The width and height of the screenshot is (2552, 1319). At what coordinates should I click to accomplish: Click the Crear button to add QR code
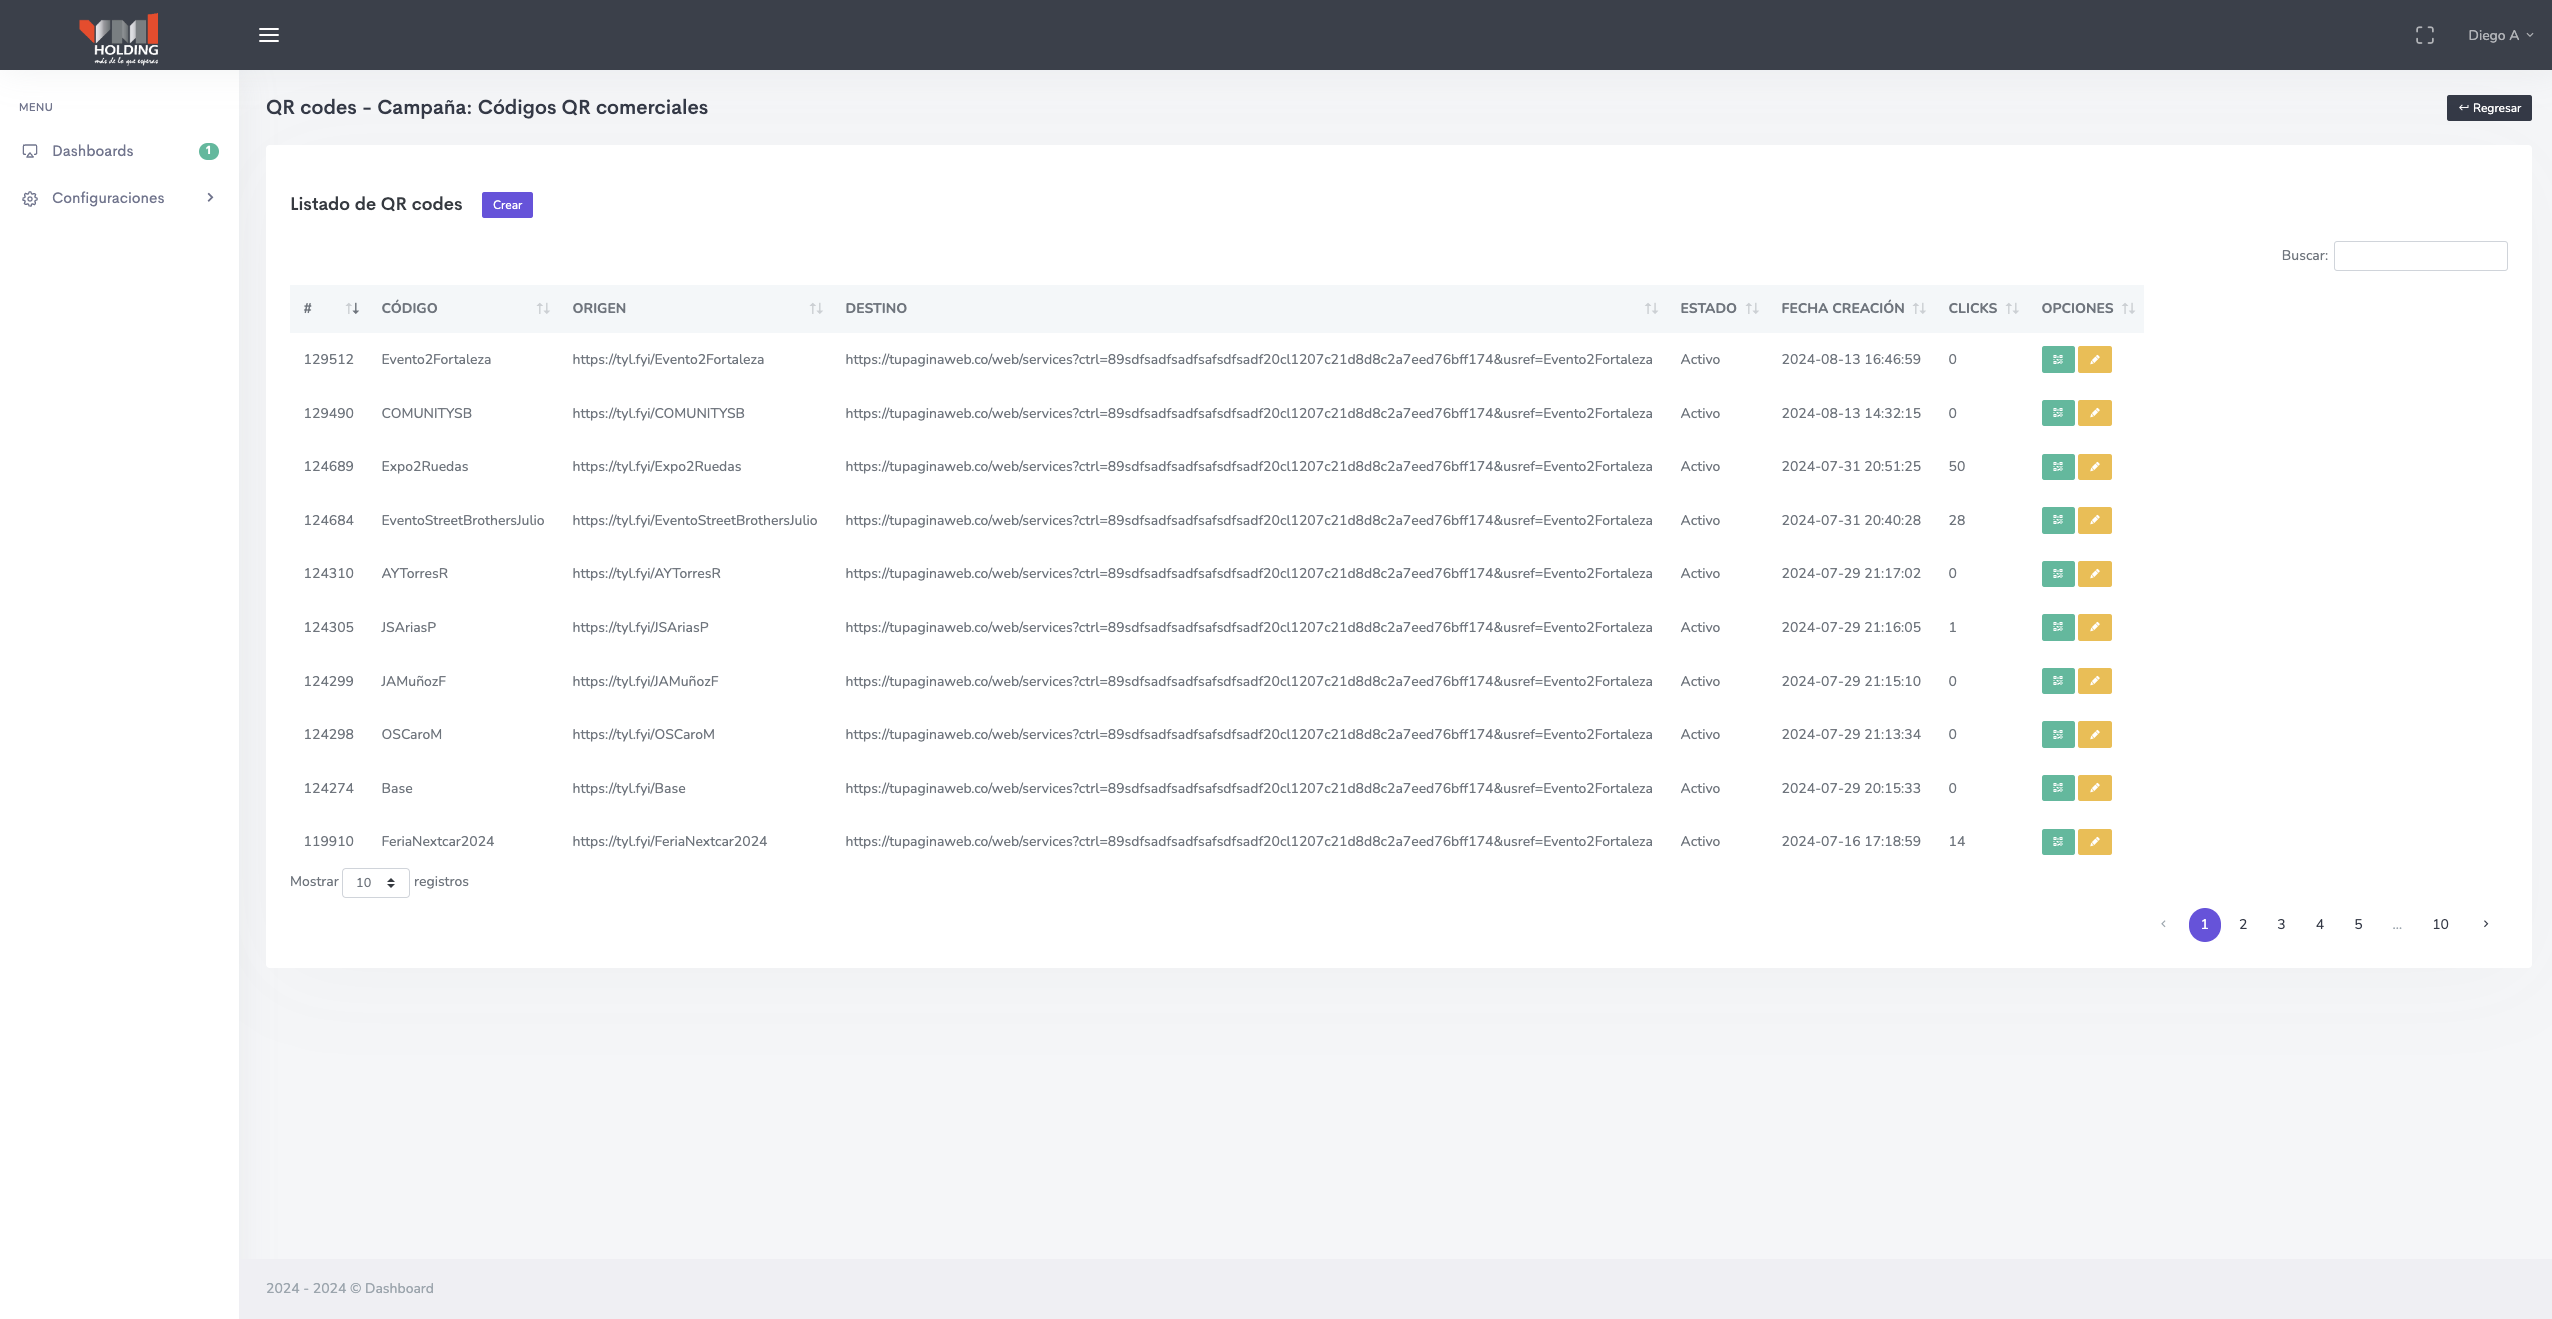click(506, 205)
